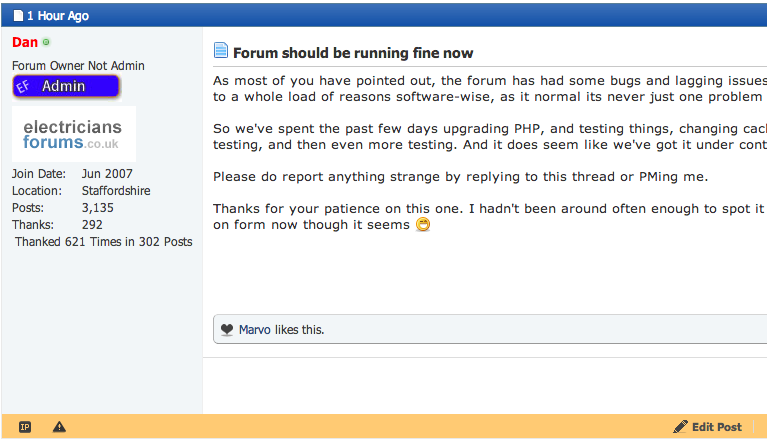The image size is (767, 443).
Task: Click the pencil icon next to Edit Post
Action: 680,427
